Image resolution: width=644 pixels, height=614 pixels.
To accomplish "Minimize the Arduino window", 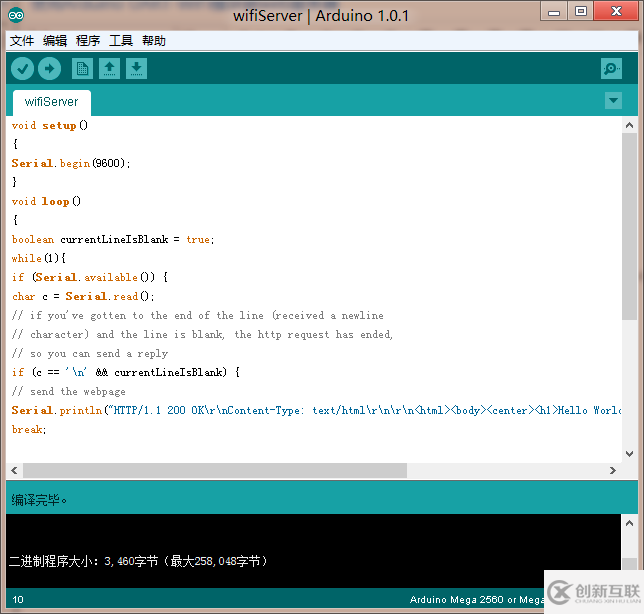I will click(554, 12).
